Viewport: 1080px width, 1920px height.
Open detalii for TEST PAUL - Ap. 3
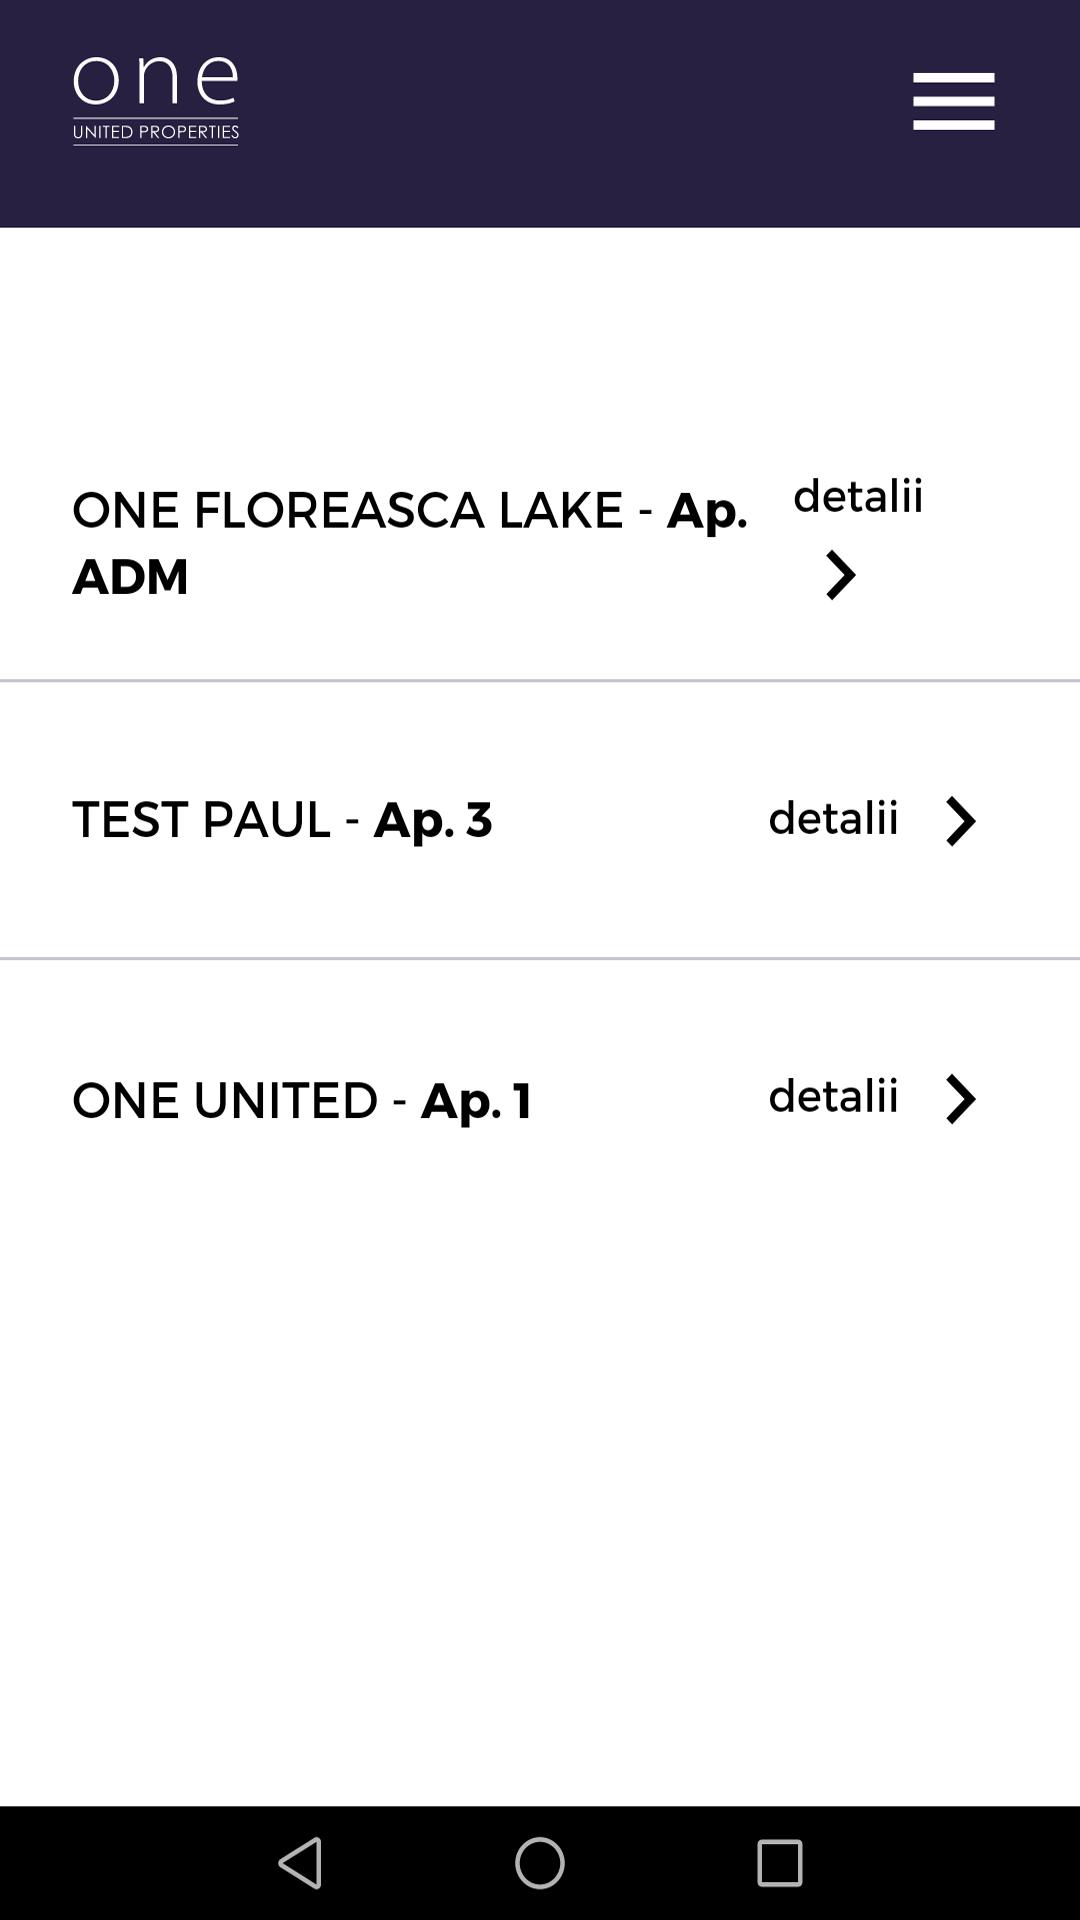click(833, 819)
